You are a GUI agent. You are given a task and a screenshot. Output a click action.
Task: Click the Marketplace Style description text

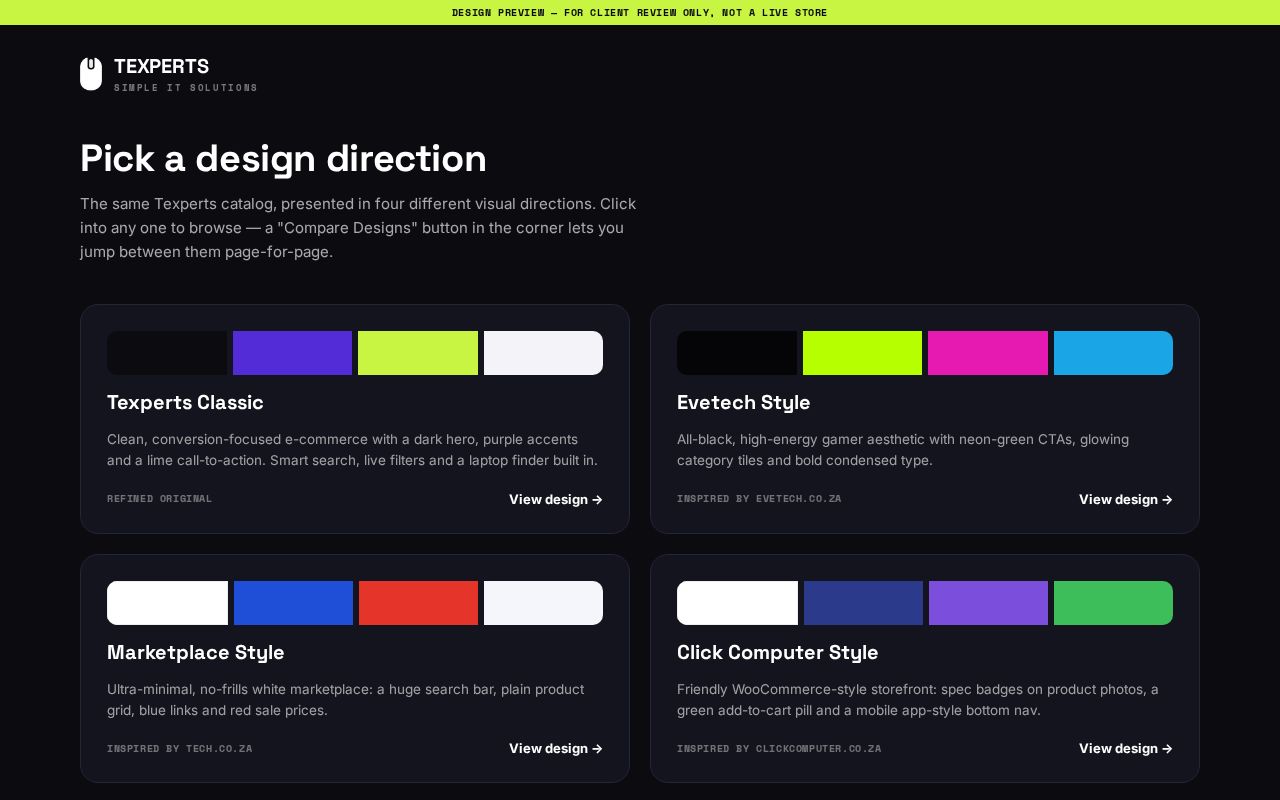coord(345,700)
